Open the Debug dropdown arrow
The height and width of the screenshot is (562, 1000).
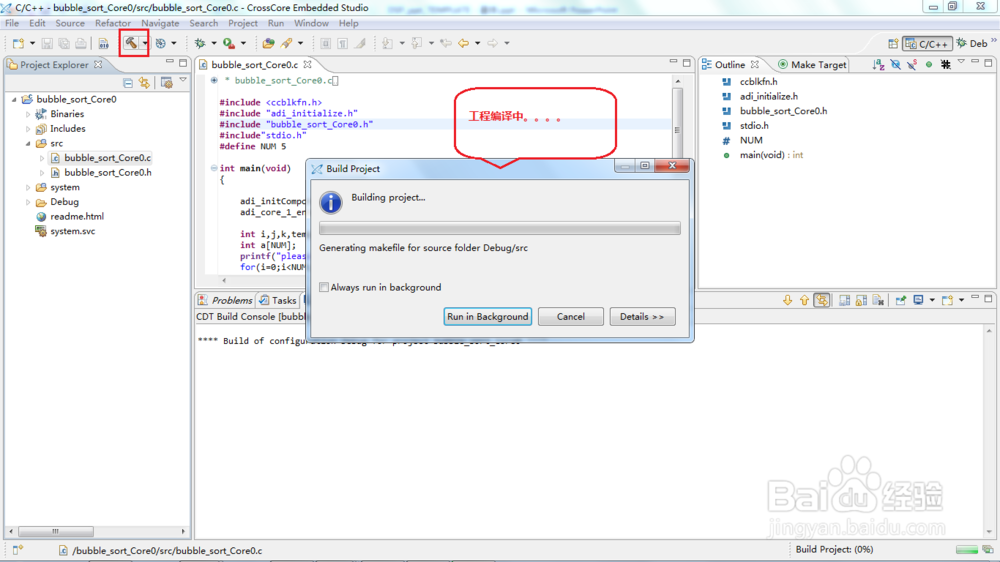click(x=213, y=43)
